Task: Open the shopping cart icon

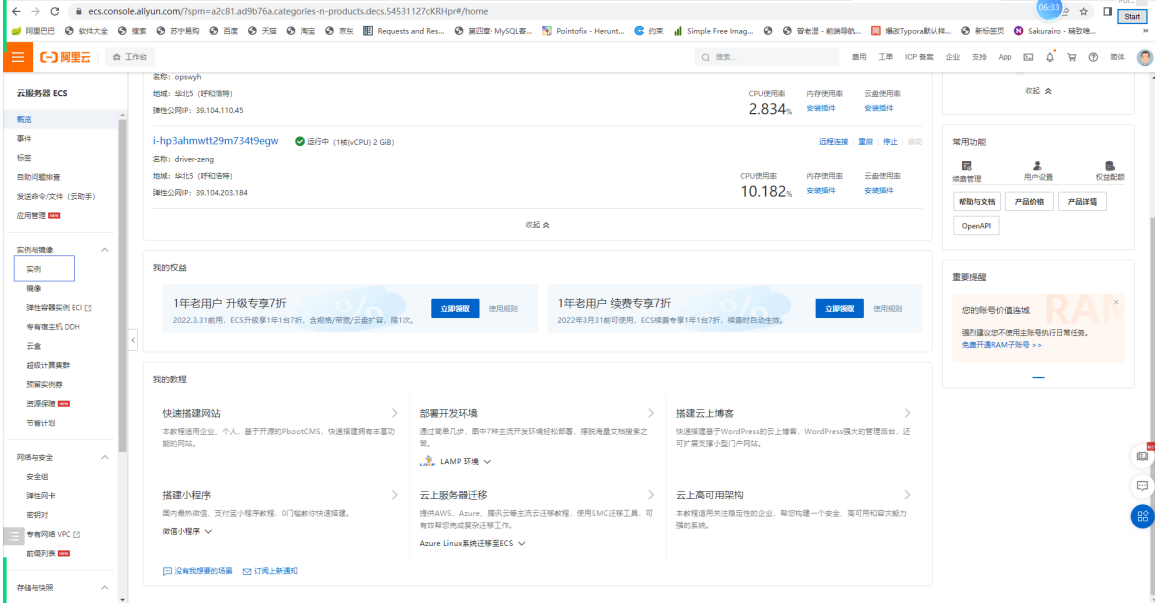Action: 1072,57
